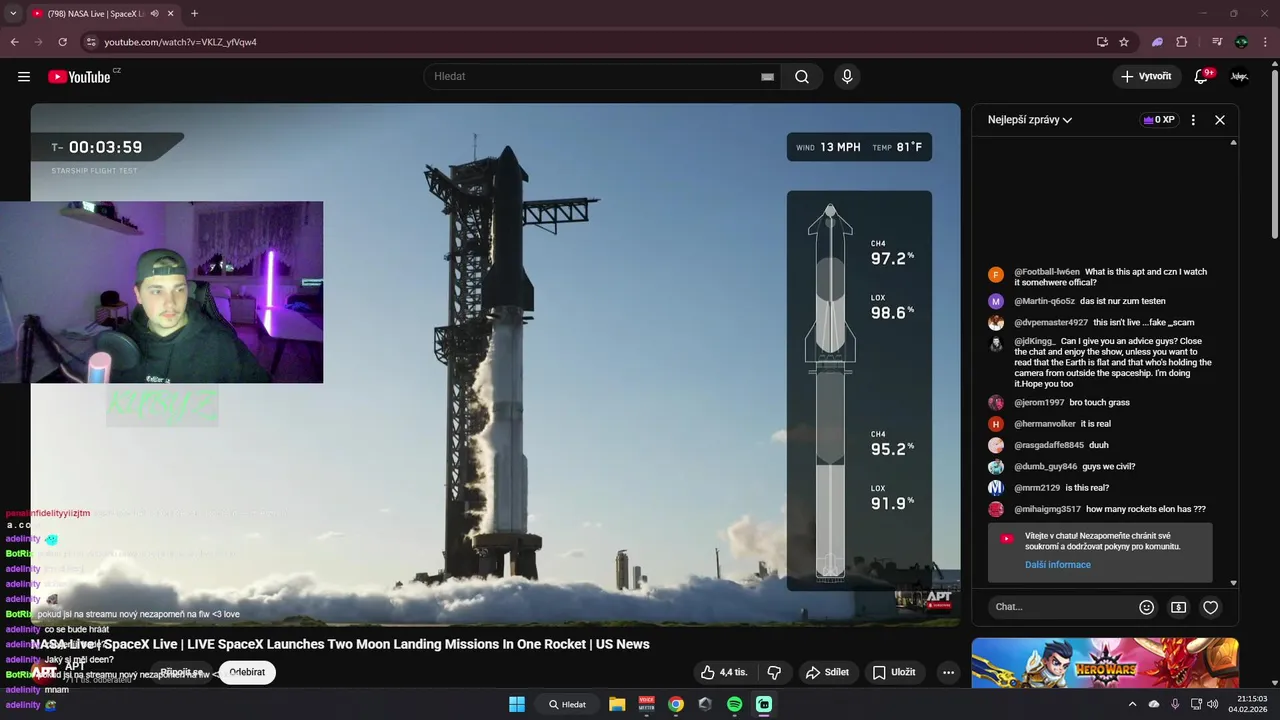The width and height of the screenshot is (1280, 720).
Task: Click the install app icon in address bar
Action: (1102, 42)
